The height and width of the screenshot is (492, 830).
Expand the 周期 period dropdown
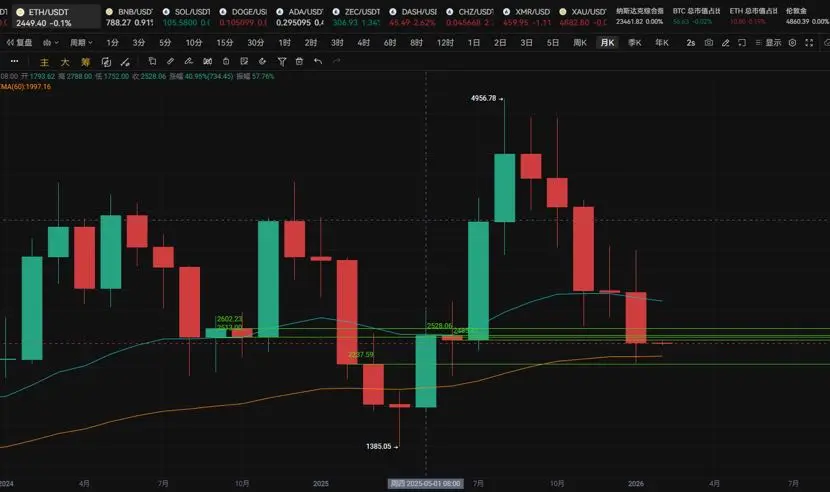(x=81, y=42)
